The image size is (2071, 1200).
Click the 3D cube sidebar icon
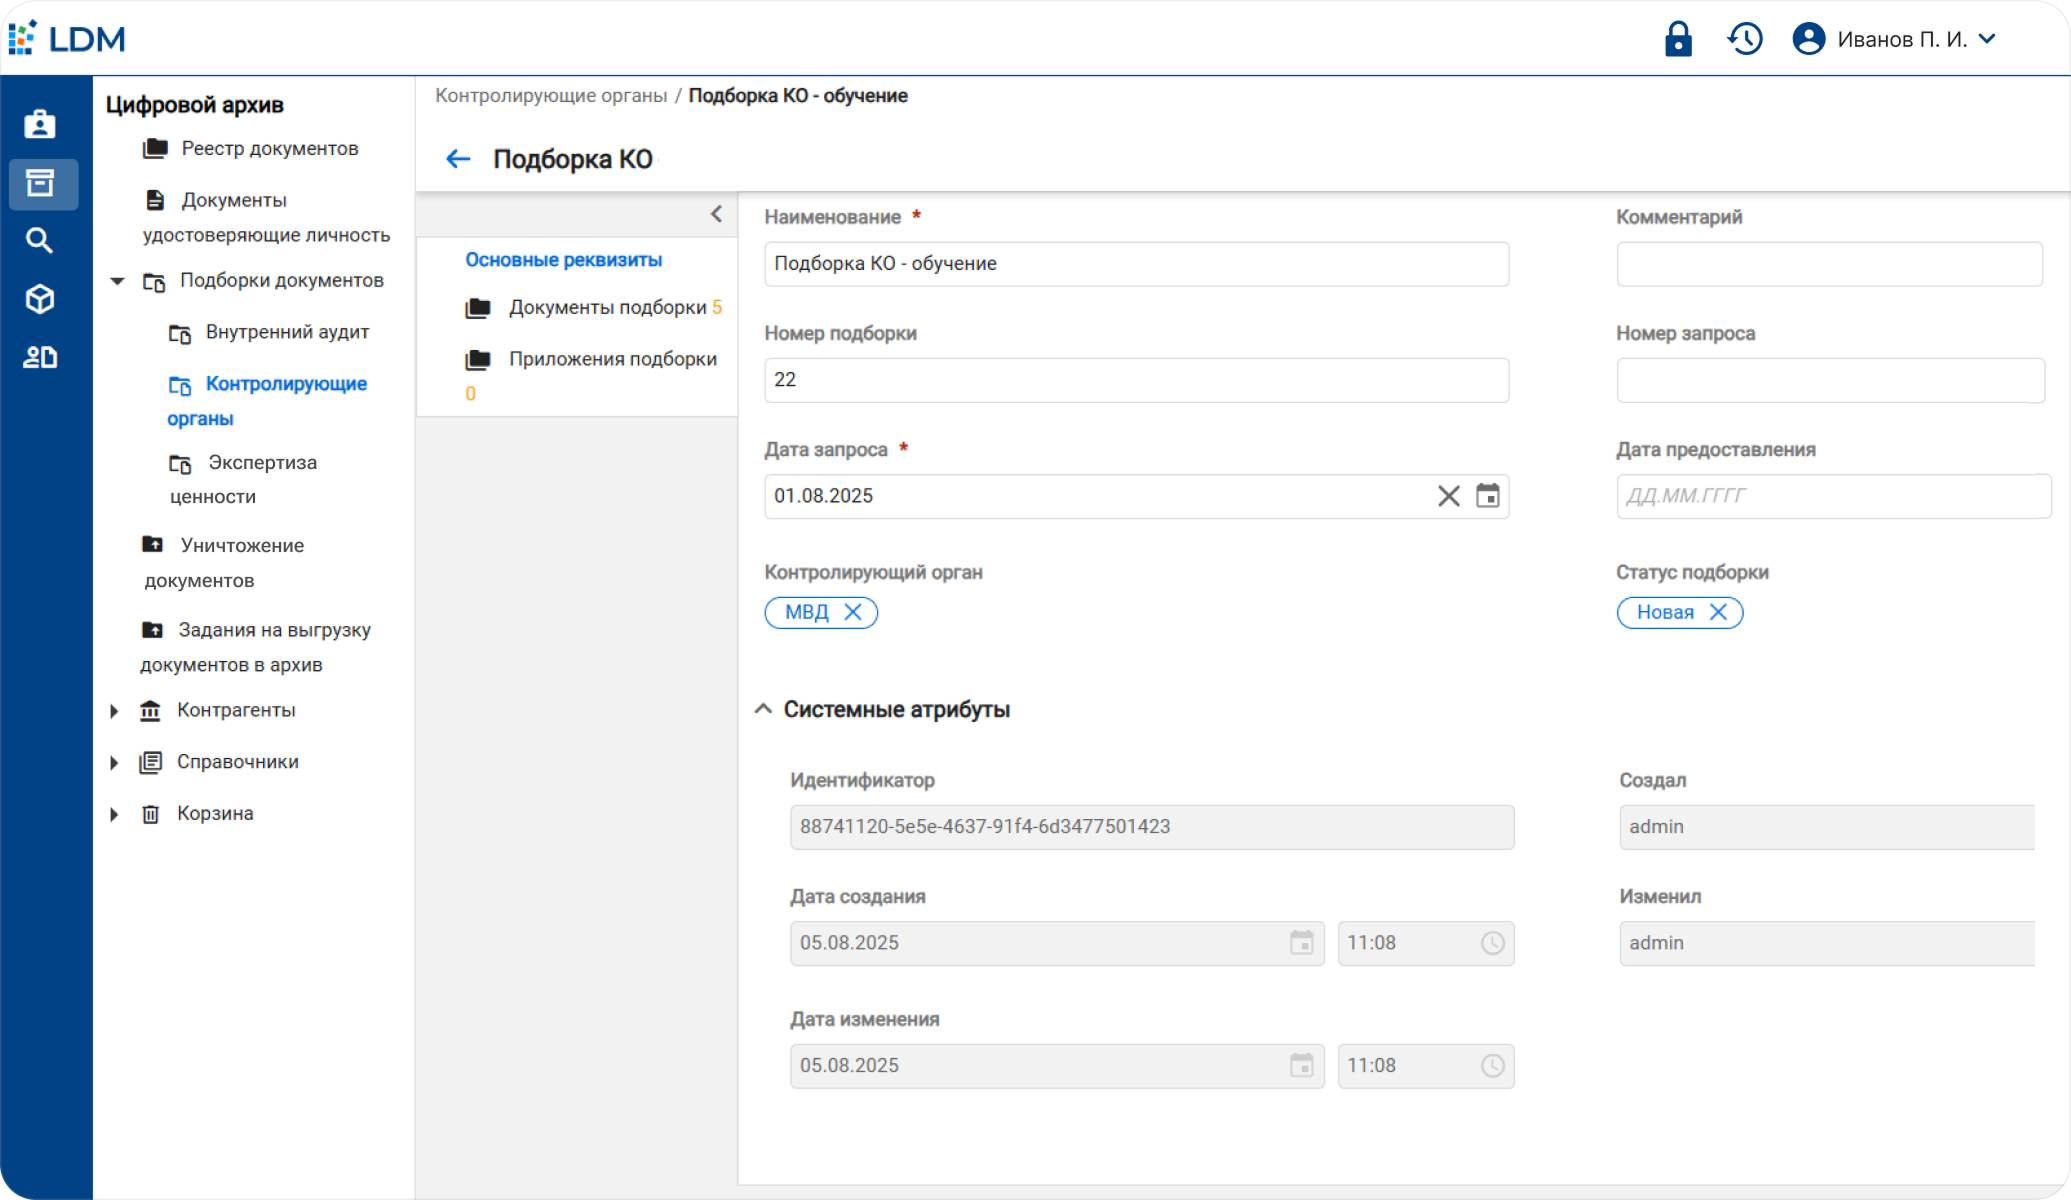40,299
